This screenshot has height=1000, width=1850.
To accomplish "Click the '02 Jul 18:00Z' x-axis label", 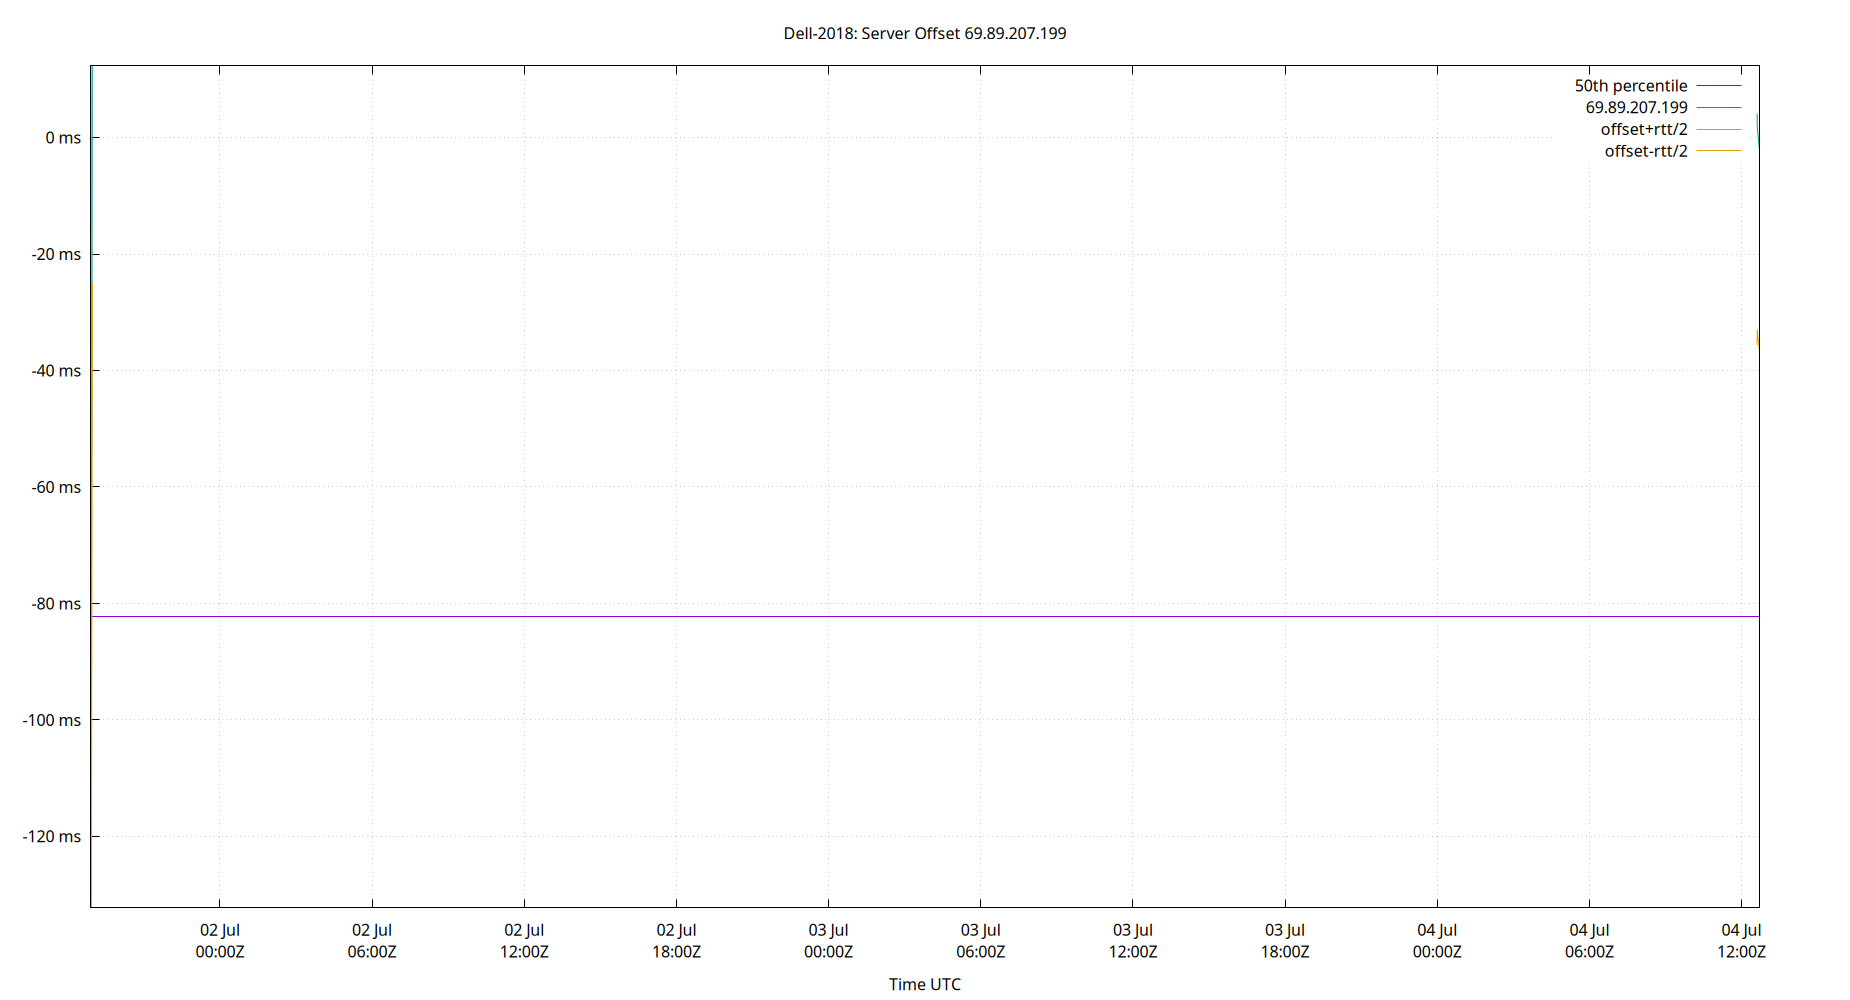I will (677, 941).
